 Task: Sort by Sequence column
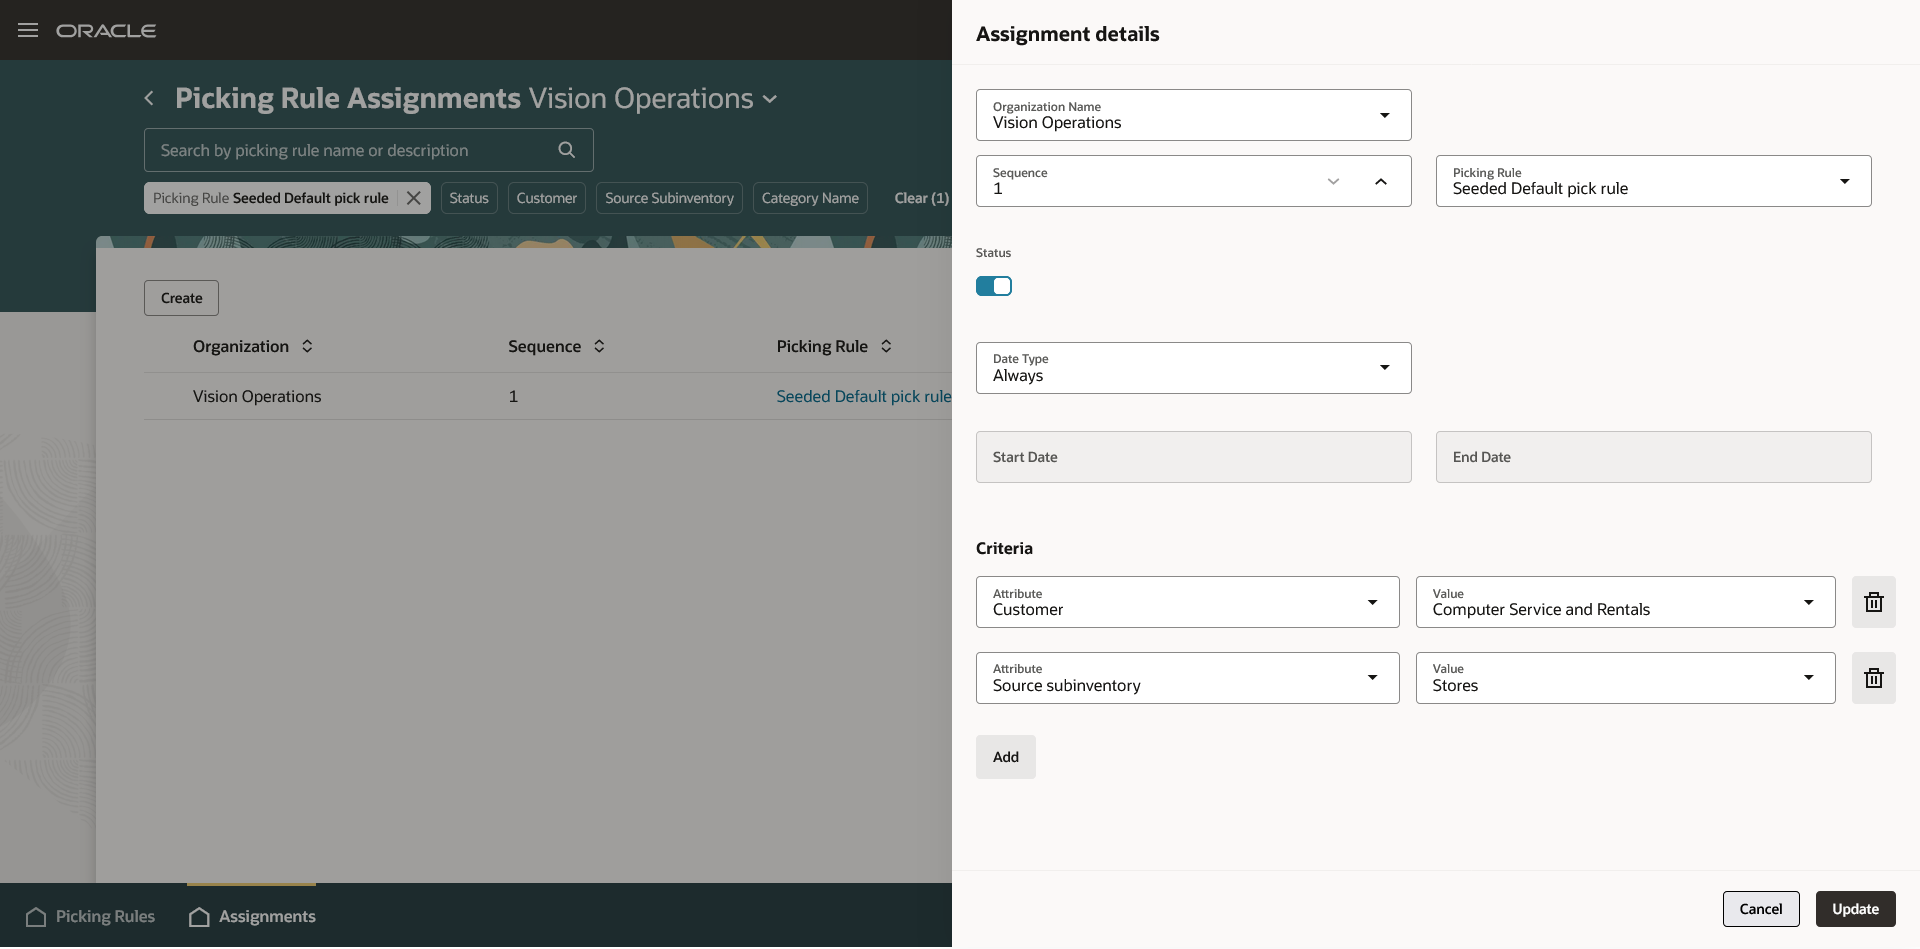[x=599, y=346]
